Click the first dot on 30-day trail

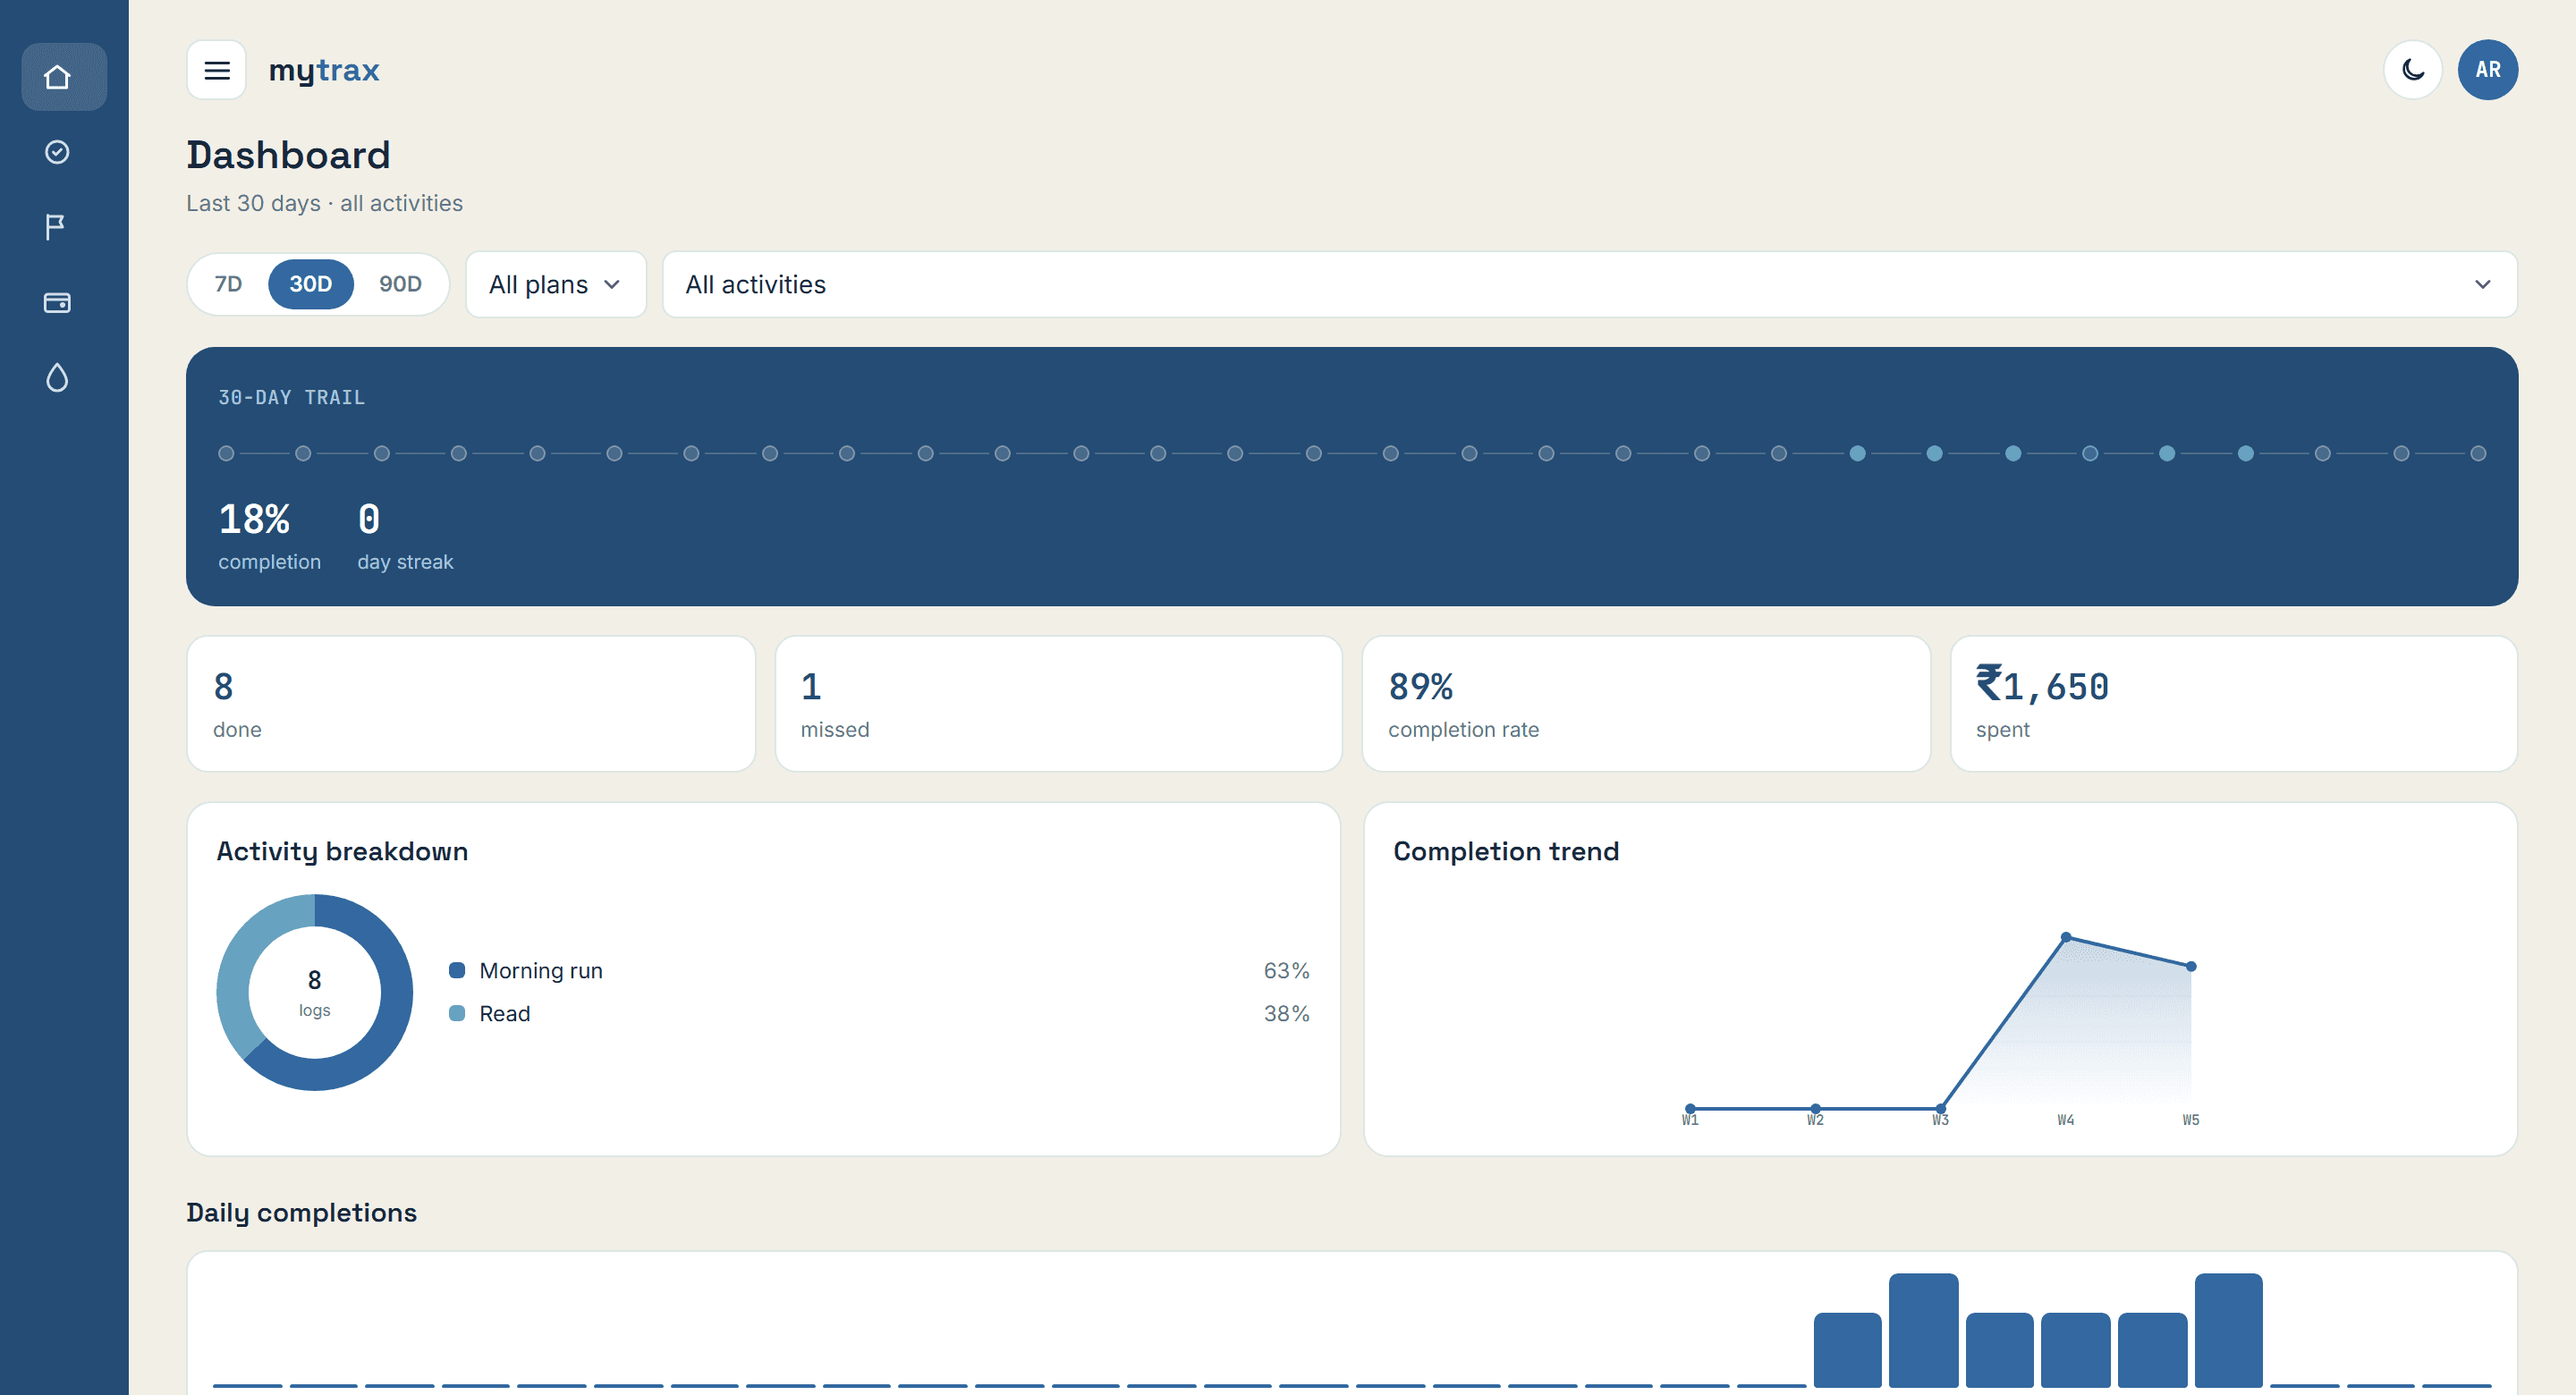(x=227, y=454)
